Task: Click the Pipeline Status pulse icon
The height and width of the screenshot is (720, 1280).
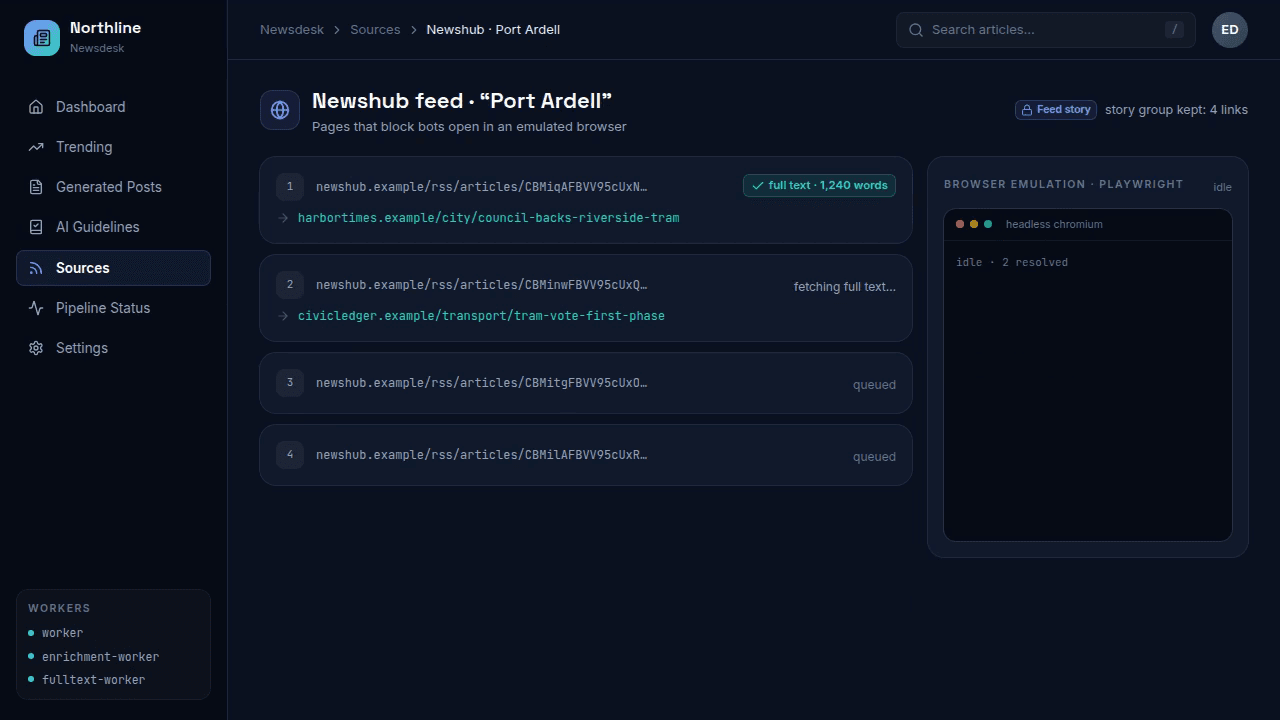Action: (x=36, y=308)
